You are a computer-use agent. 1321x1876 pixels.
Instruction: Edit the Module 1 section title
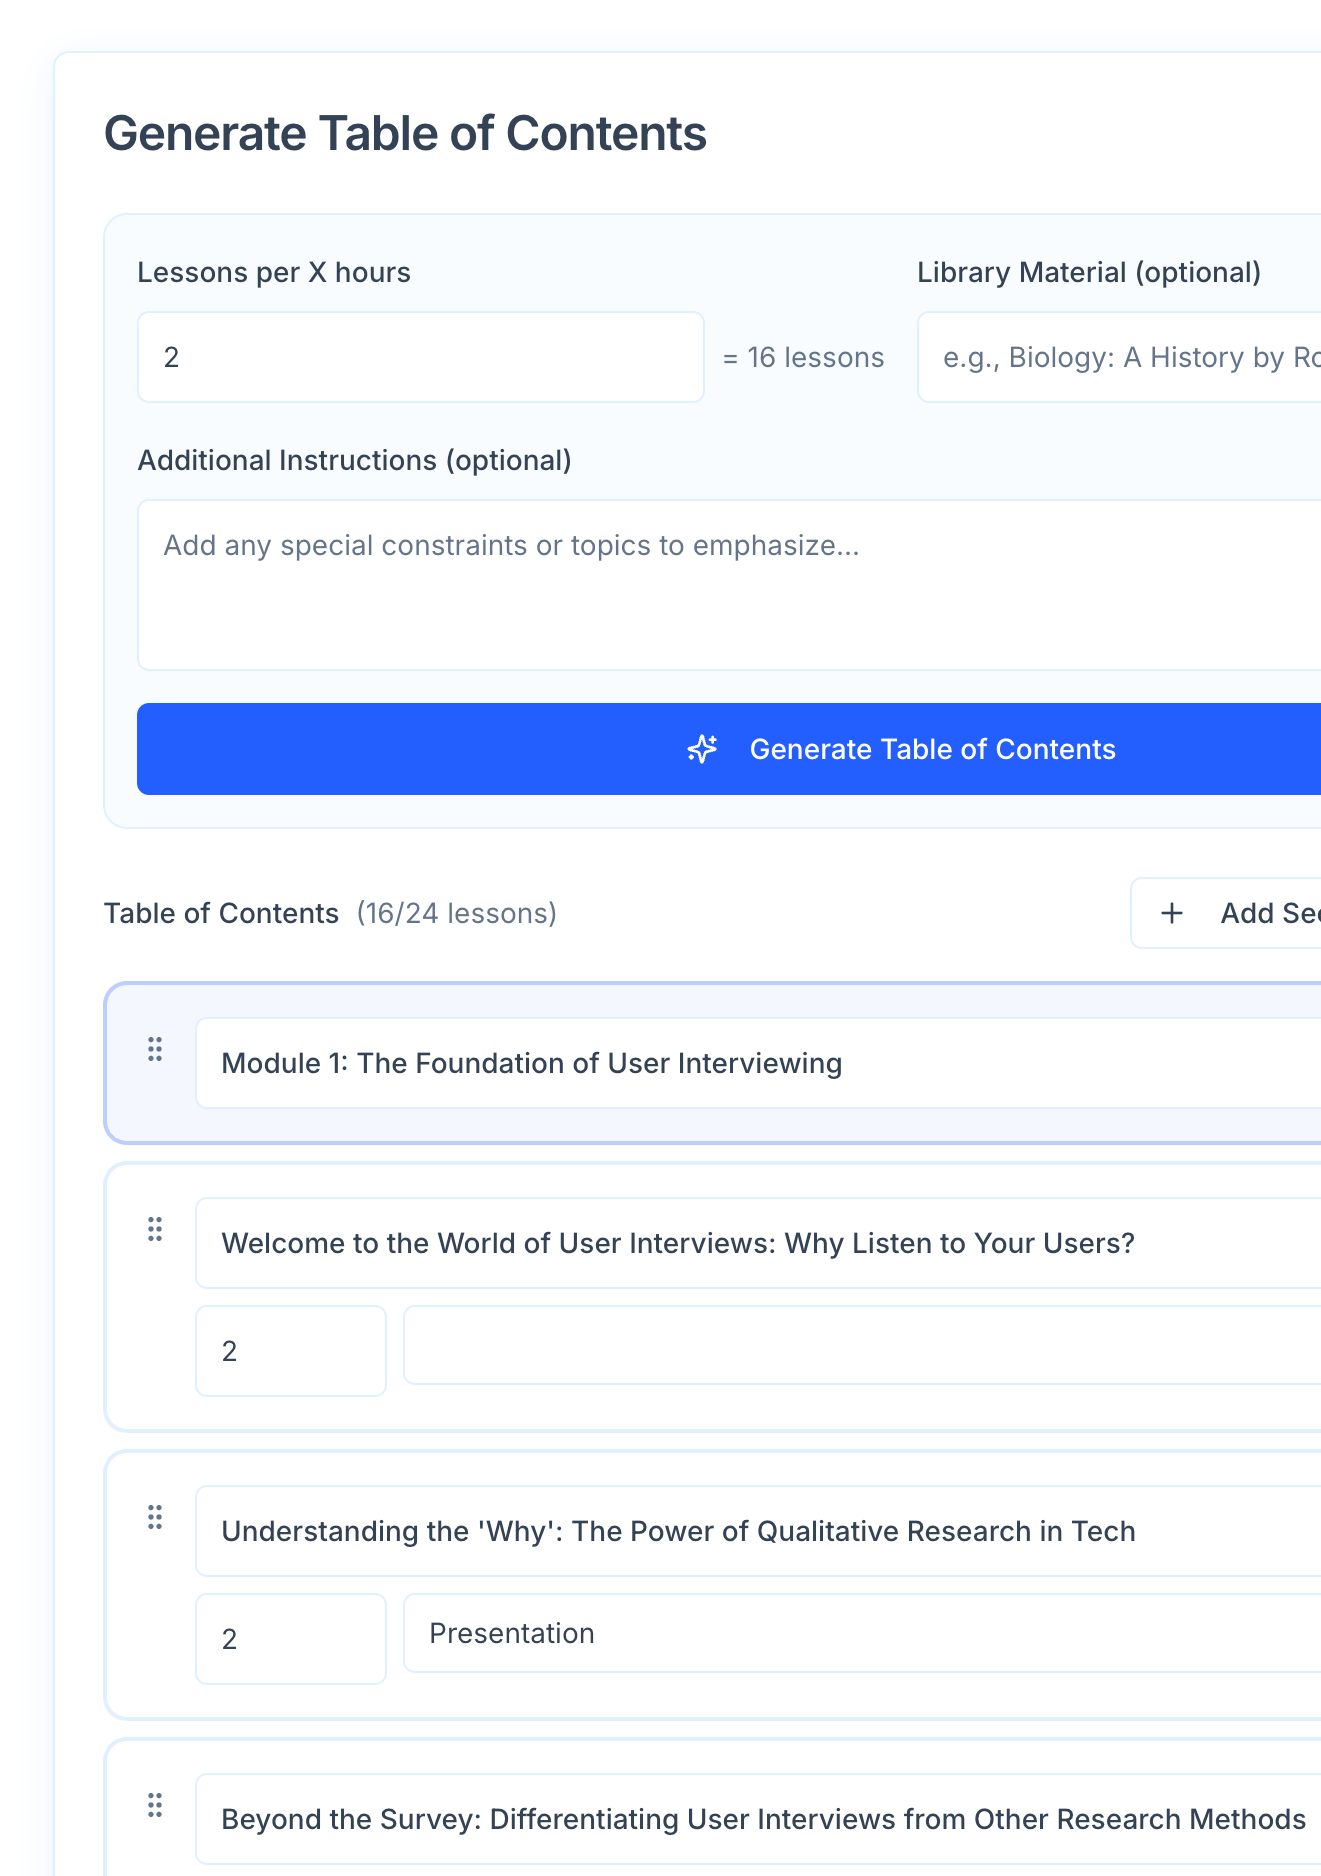(760, 1063)
